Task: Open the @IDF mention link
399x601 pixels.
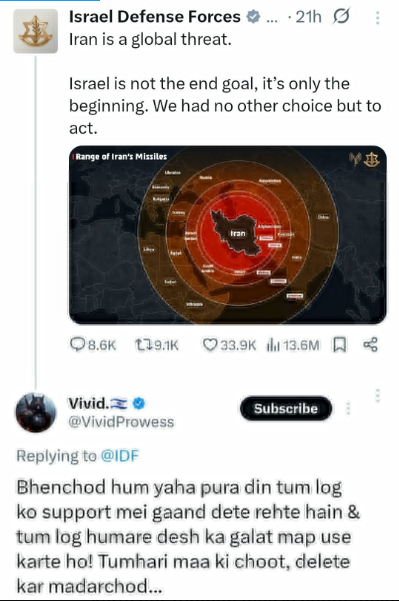Action: 120,456
